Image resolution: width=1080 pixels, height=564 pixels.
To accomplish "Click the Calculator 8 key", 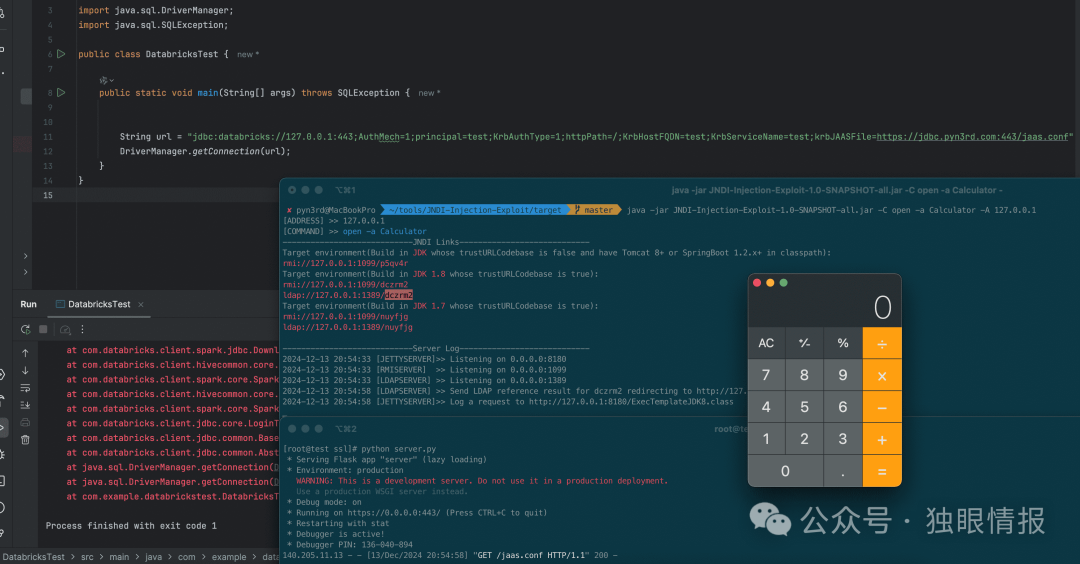I will [804, 375].
